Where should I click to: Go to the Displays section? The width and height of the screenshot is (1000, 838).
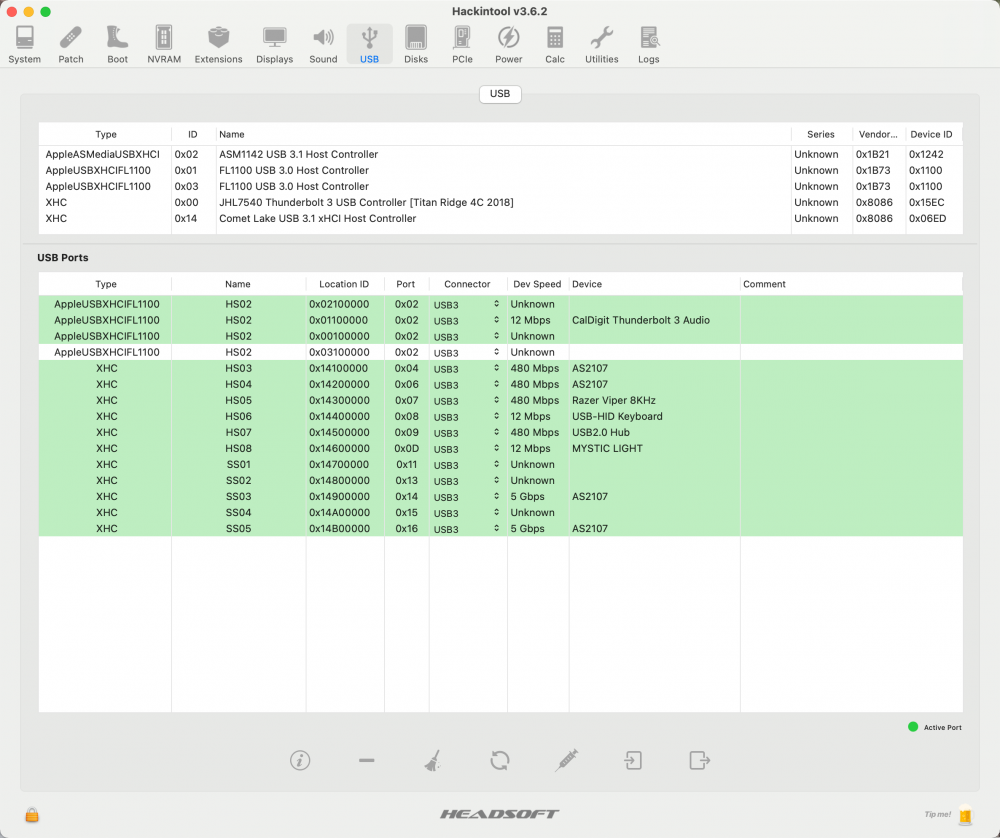274,45
